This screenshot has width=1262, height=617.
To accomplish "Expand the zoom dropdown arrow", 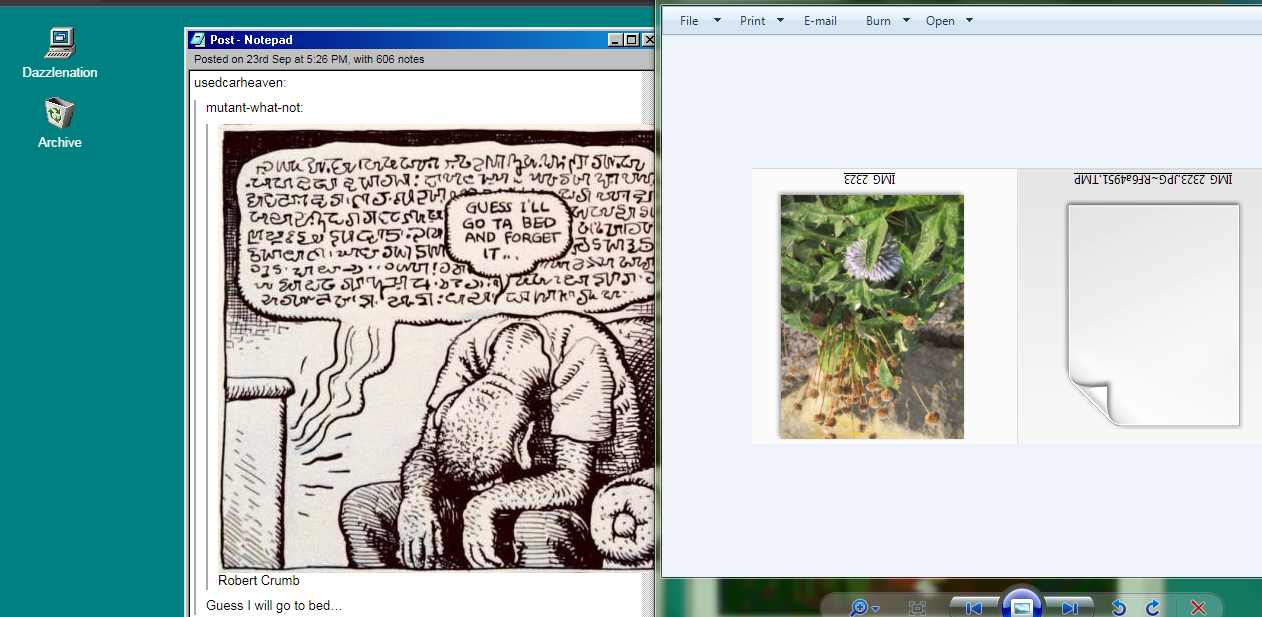I will tap(876, 609).
